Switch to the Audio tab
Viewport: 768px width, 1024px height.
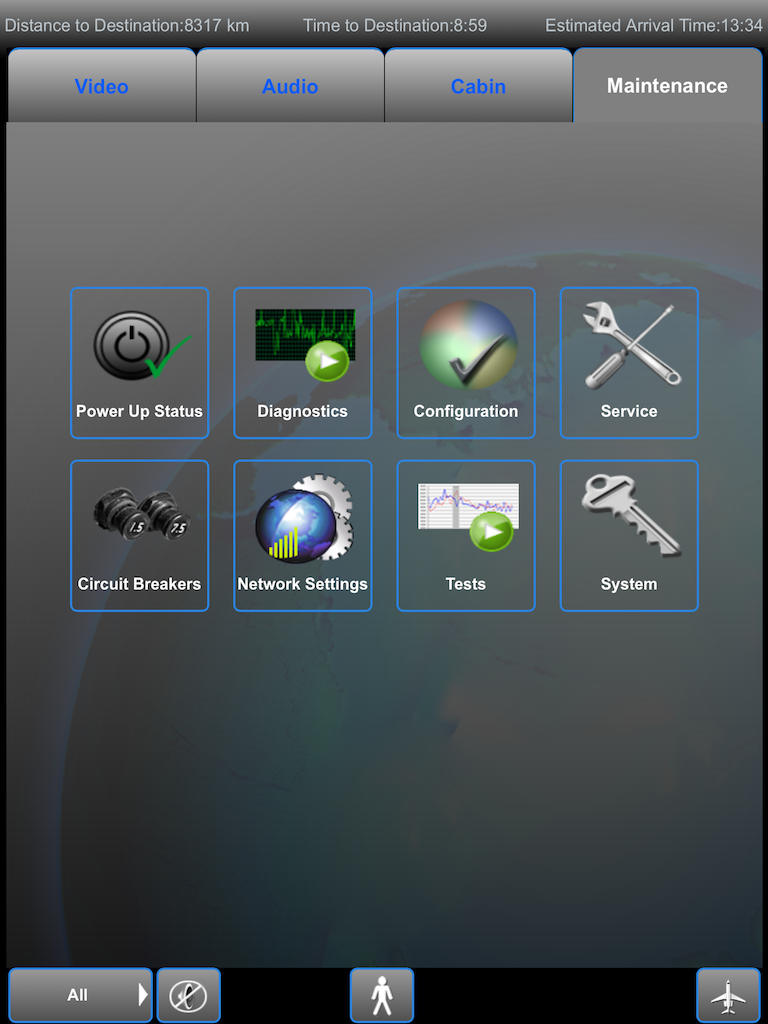pyautogui.click(x=291, y=86)
